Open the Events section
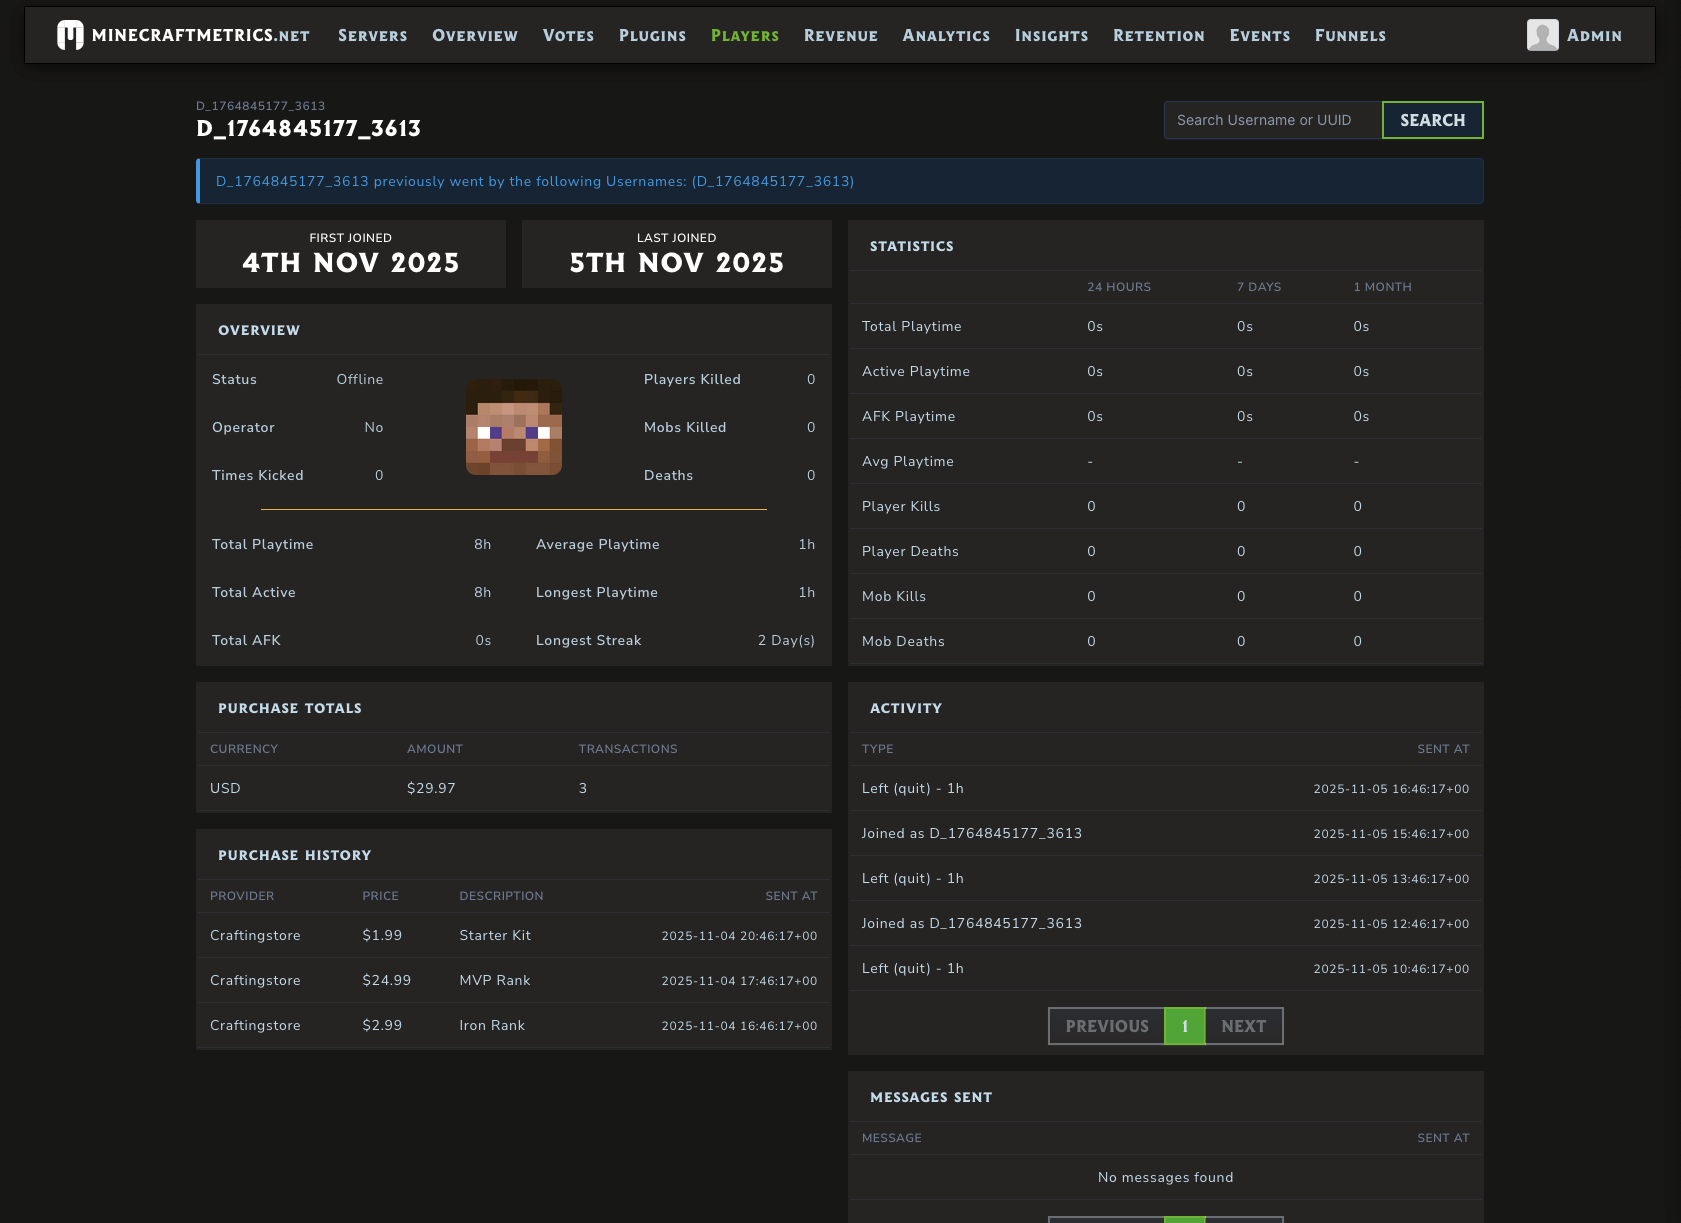1681x1223 pixels. point(1259,36)
